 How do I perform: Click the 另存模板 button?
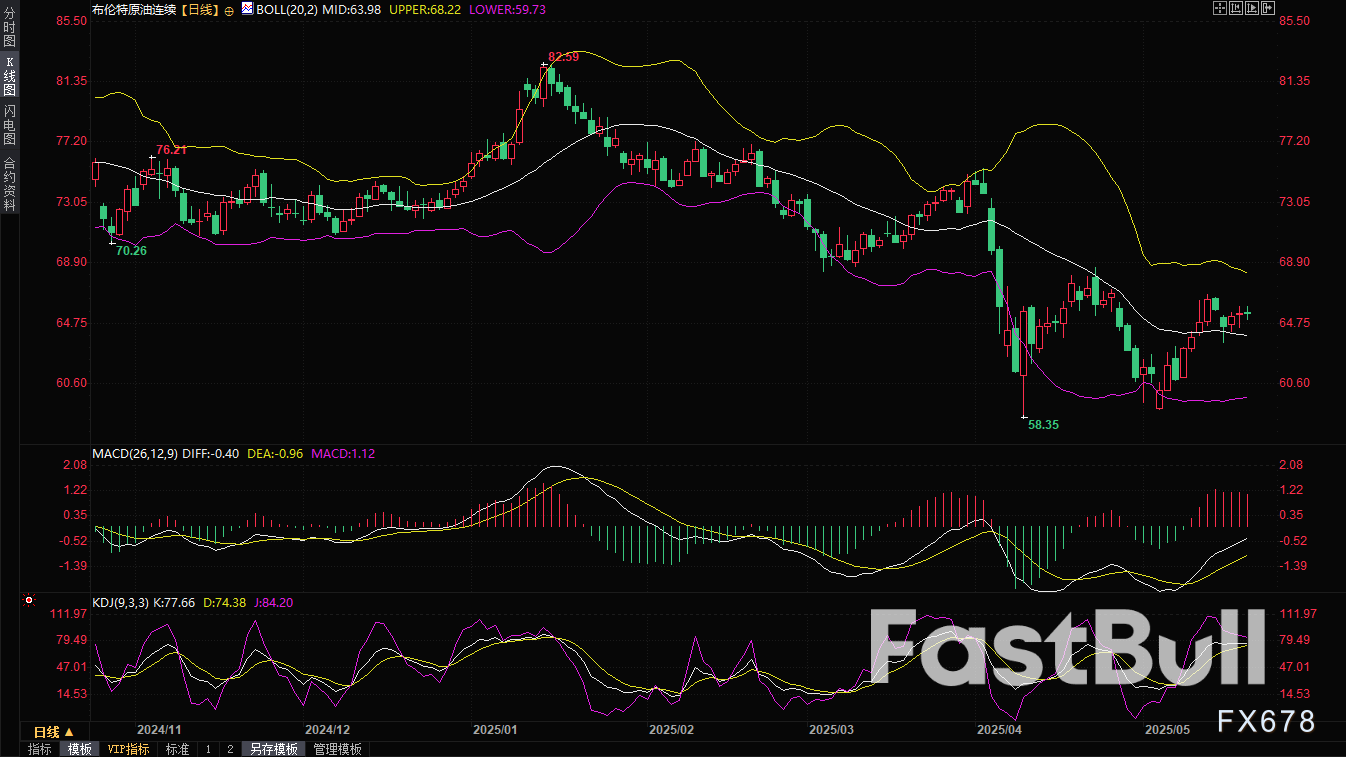(274, 749)
